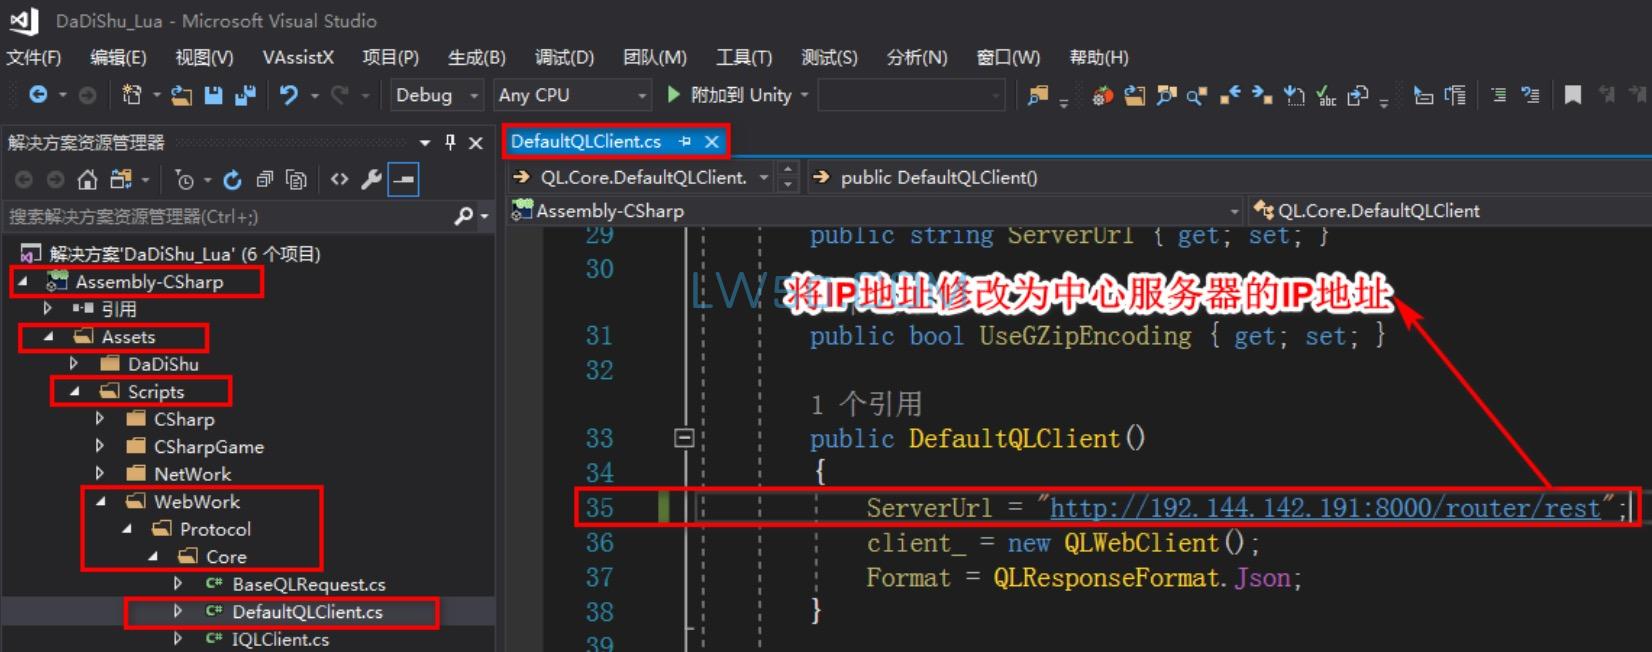
Task: Switch to the DefaultQLClient.cs tab
Action: click(x=586, y=142)
